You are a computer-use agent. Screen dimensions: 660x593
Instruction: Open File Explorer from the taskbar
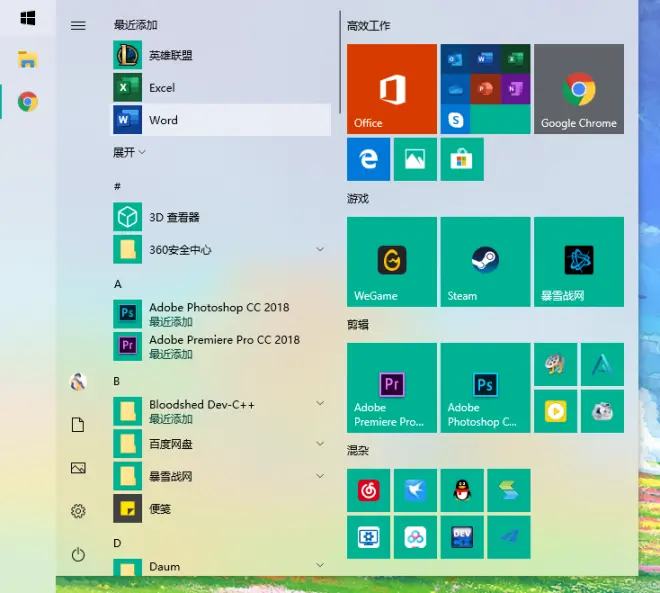28,59
